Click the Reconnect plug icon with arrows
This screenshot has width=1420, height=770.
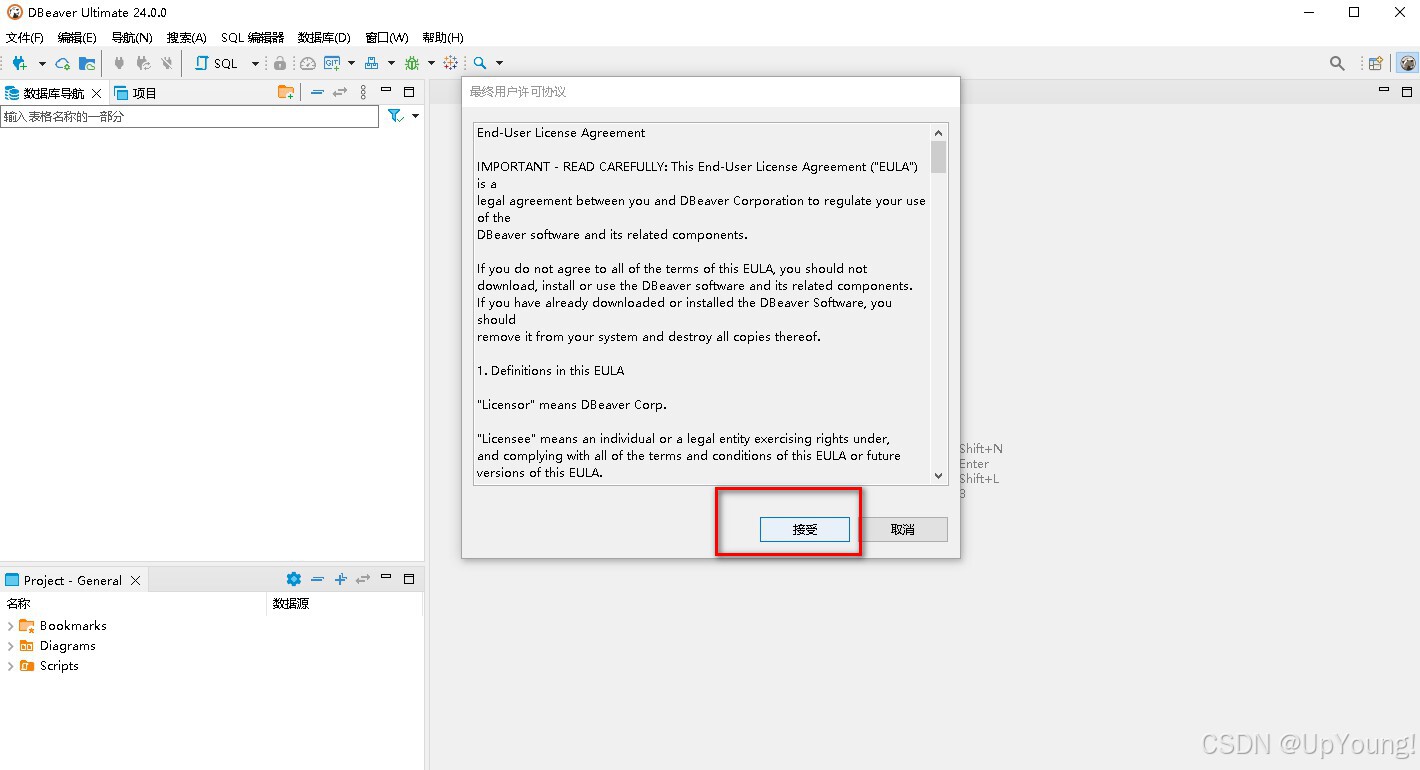point(143,63)
